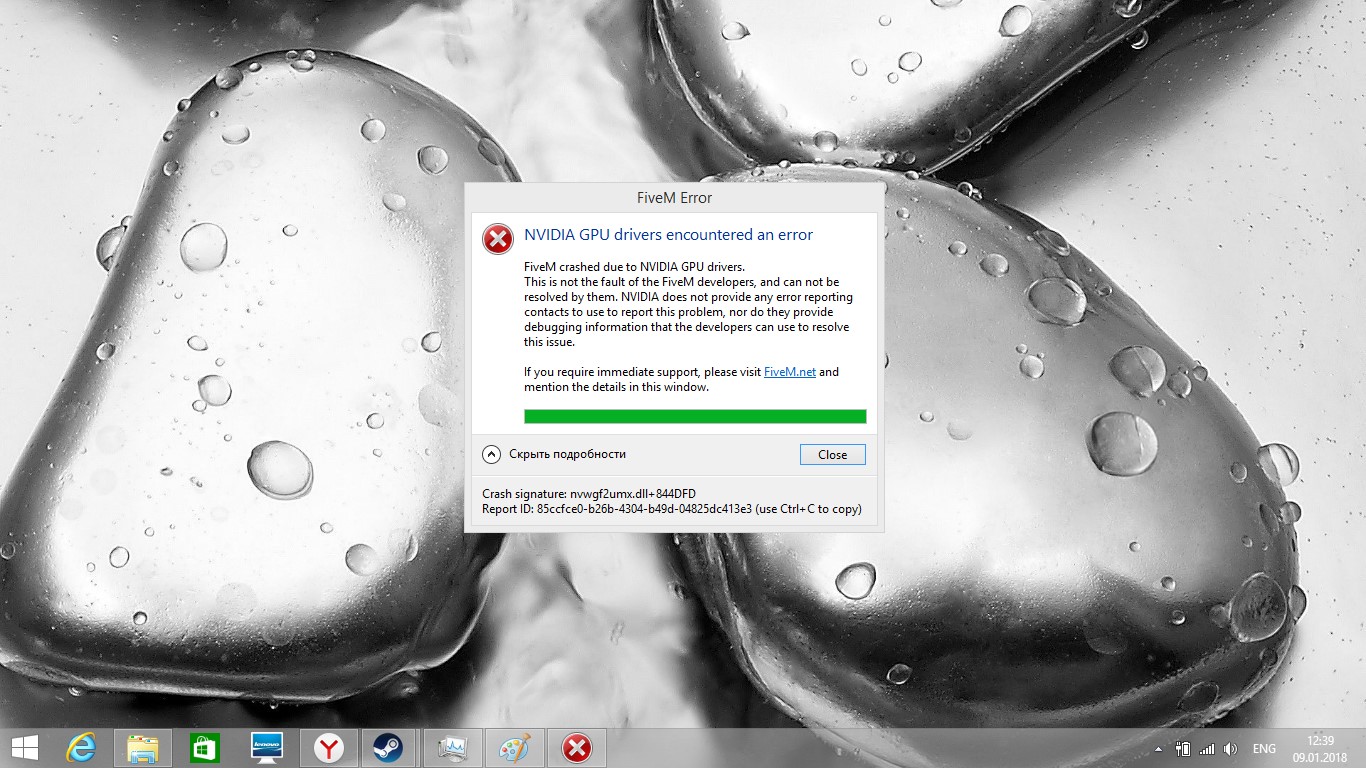Select the FiveM error taskbar icon
Image resolution: width=1366 pixels, height=768 pixels.
pos(577,748)
